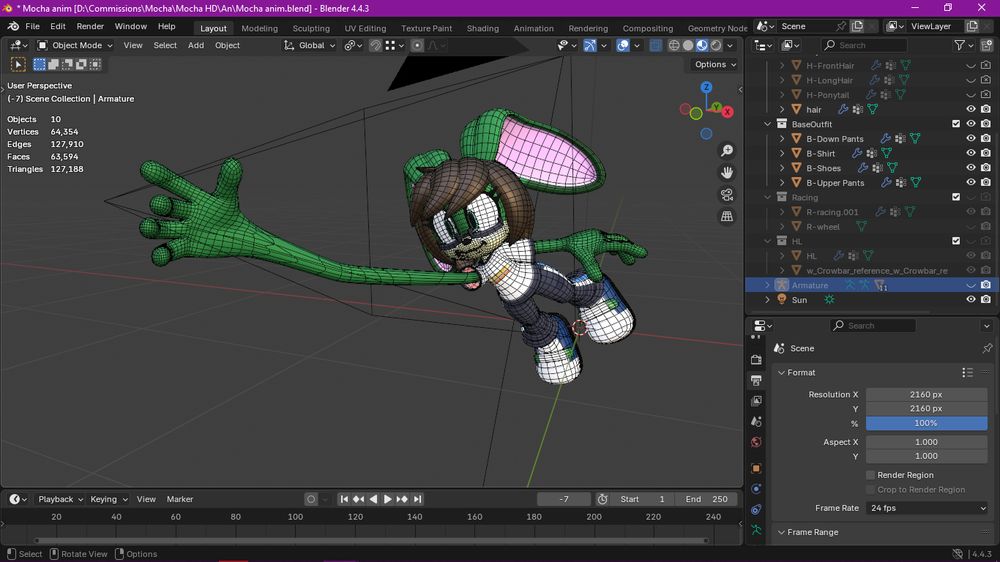Open the Keying dropdown in timeline
1000x562 pixels.
[x=108, y=499]
